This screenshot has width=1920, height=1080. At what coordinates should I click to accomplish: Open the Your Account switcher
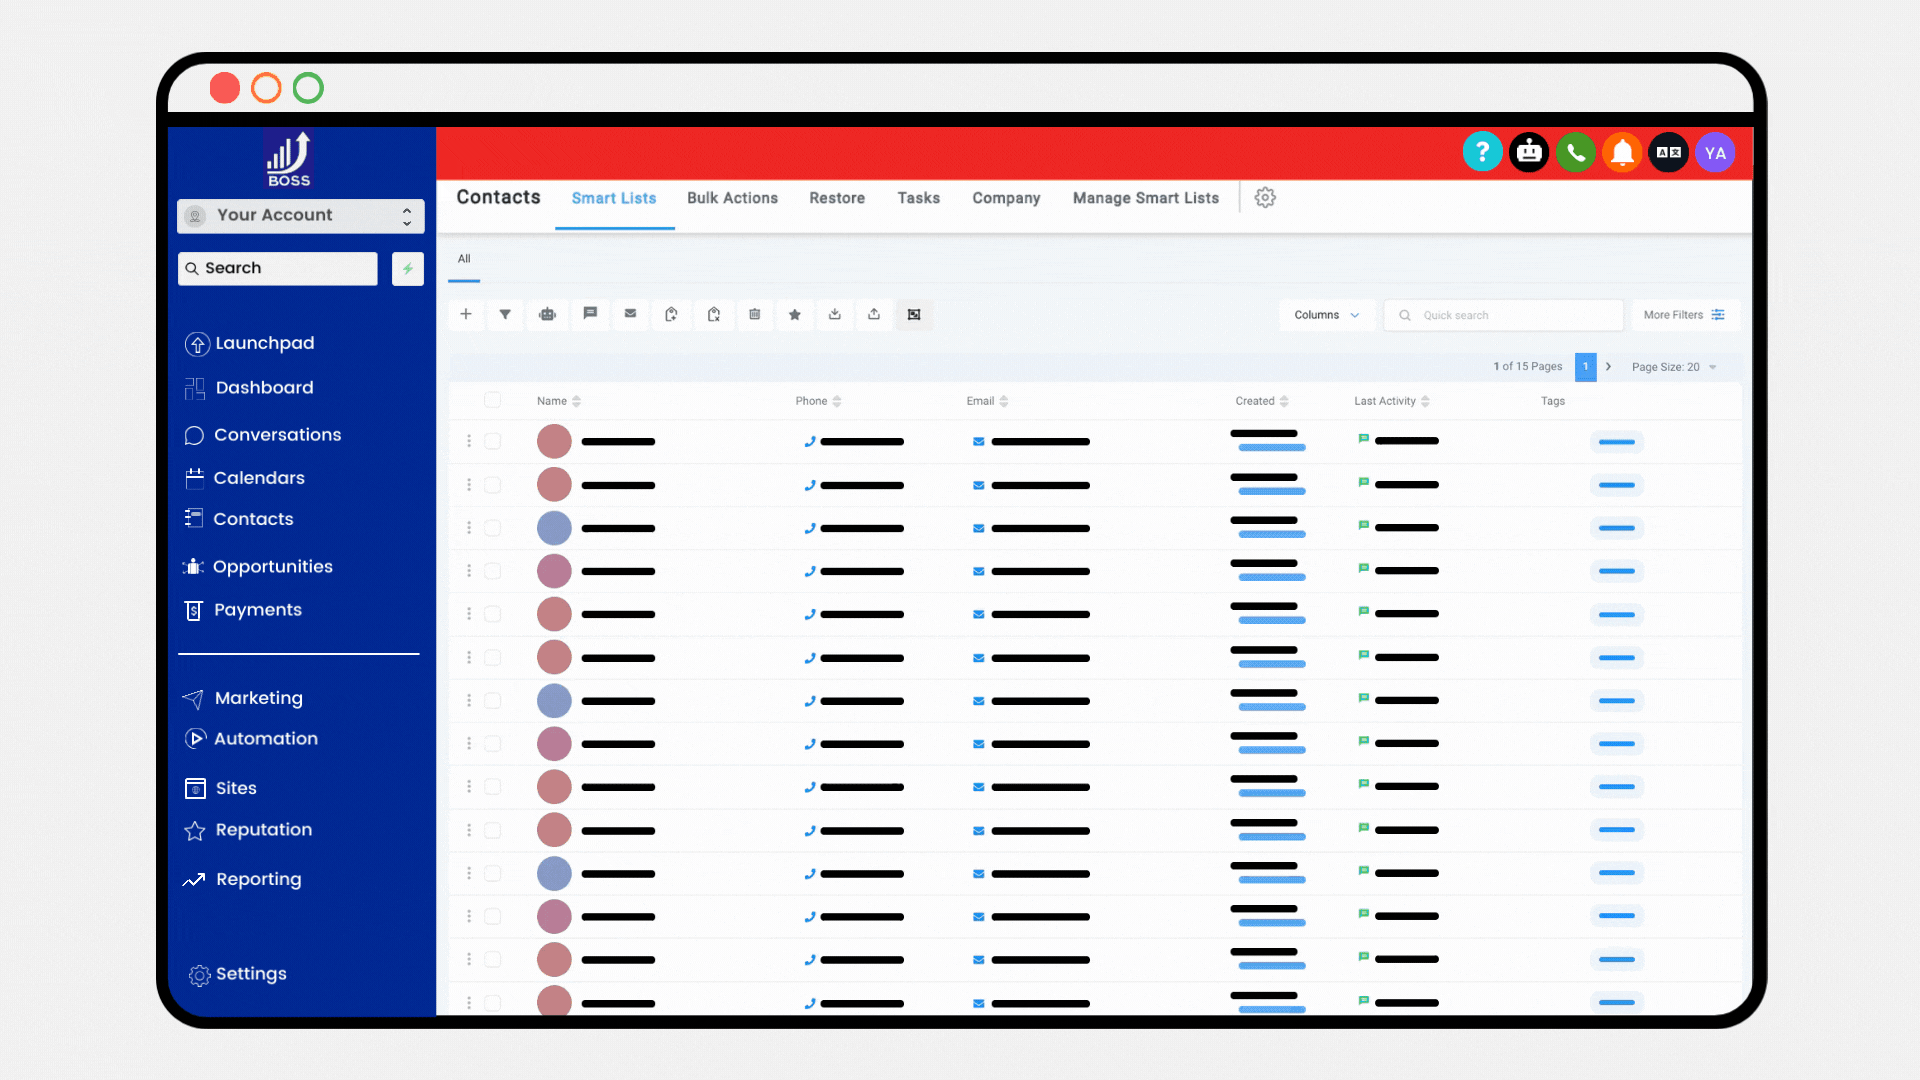click(x=301, y=215)
